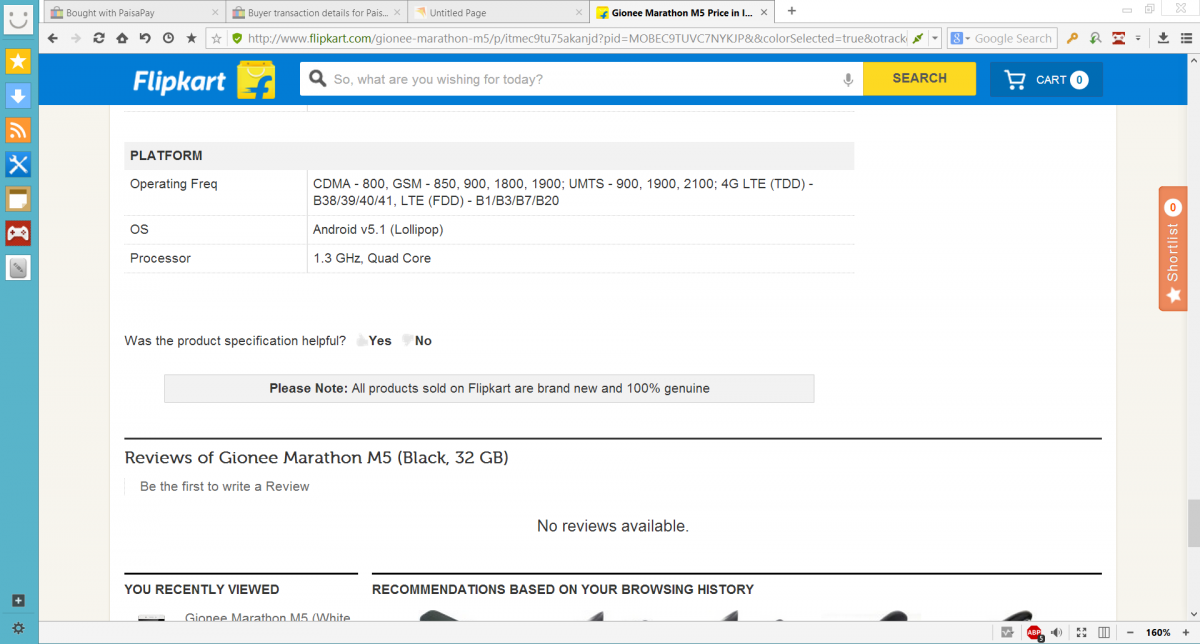
Task: Expand address bar URL dropdown arrow
Action: tap(934, 38)
